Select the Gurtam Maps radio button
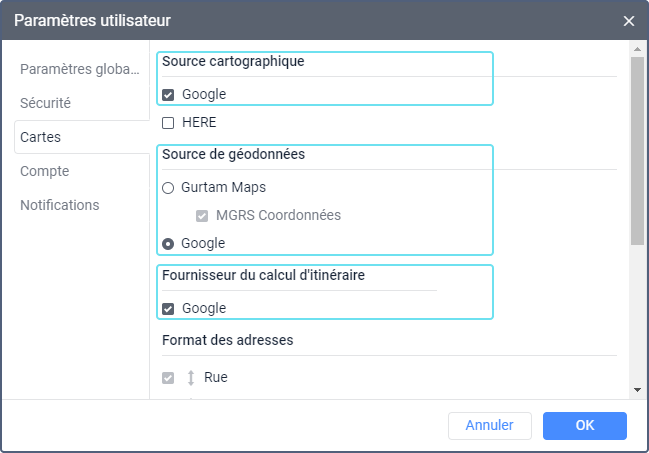Screen dimensions: 649x453 pyautogui.click(x=168, y=187)
